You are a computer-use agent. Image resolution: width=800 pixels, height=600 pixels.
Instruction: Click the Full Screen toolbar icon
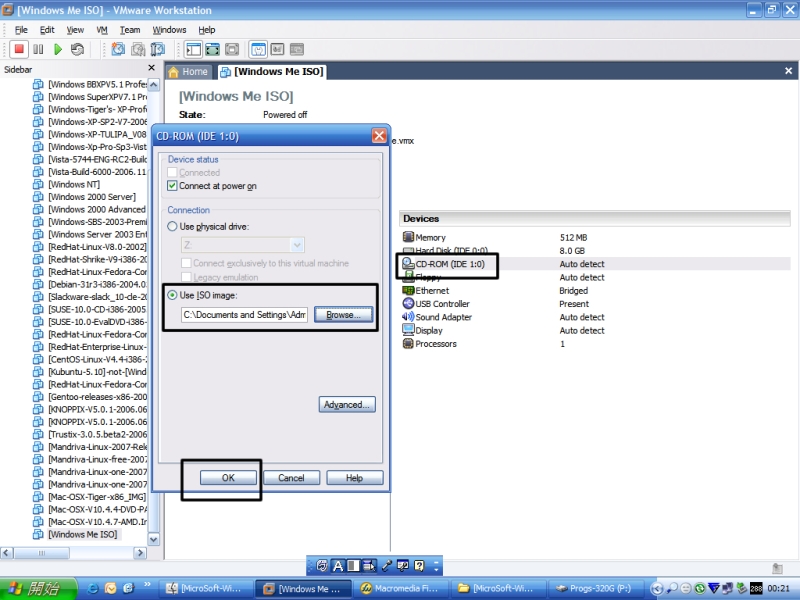point(232,49)
